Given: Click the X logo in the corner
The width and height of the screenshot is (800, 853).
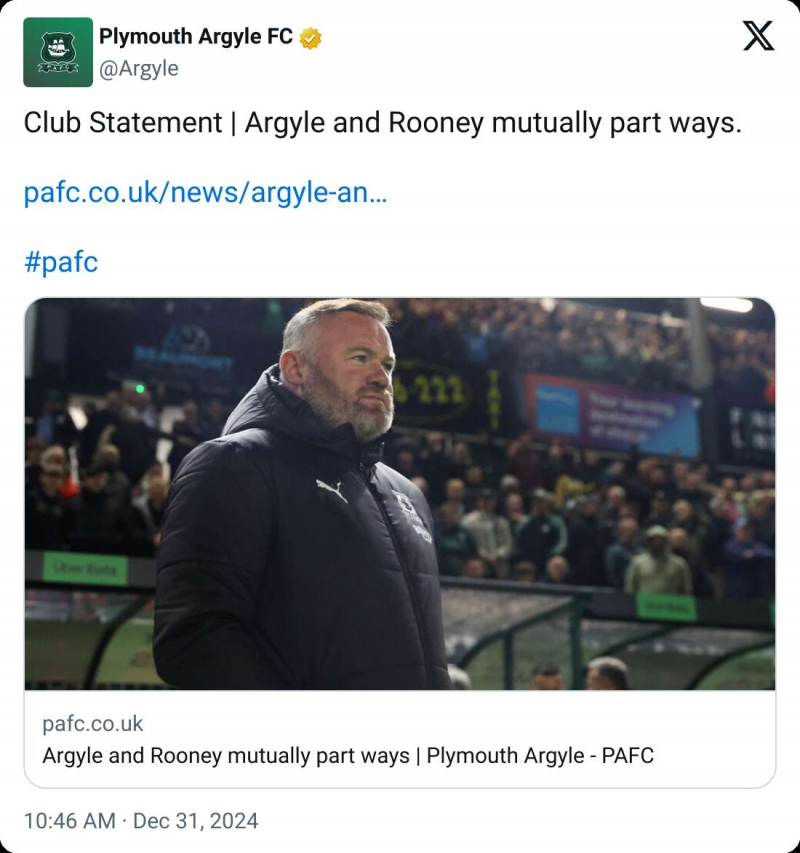Looking at the screenshot, I should point(758,36).
